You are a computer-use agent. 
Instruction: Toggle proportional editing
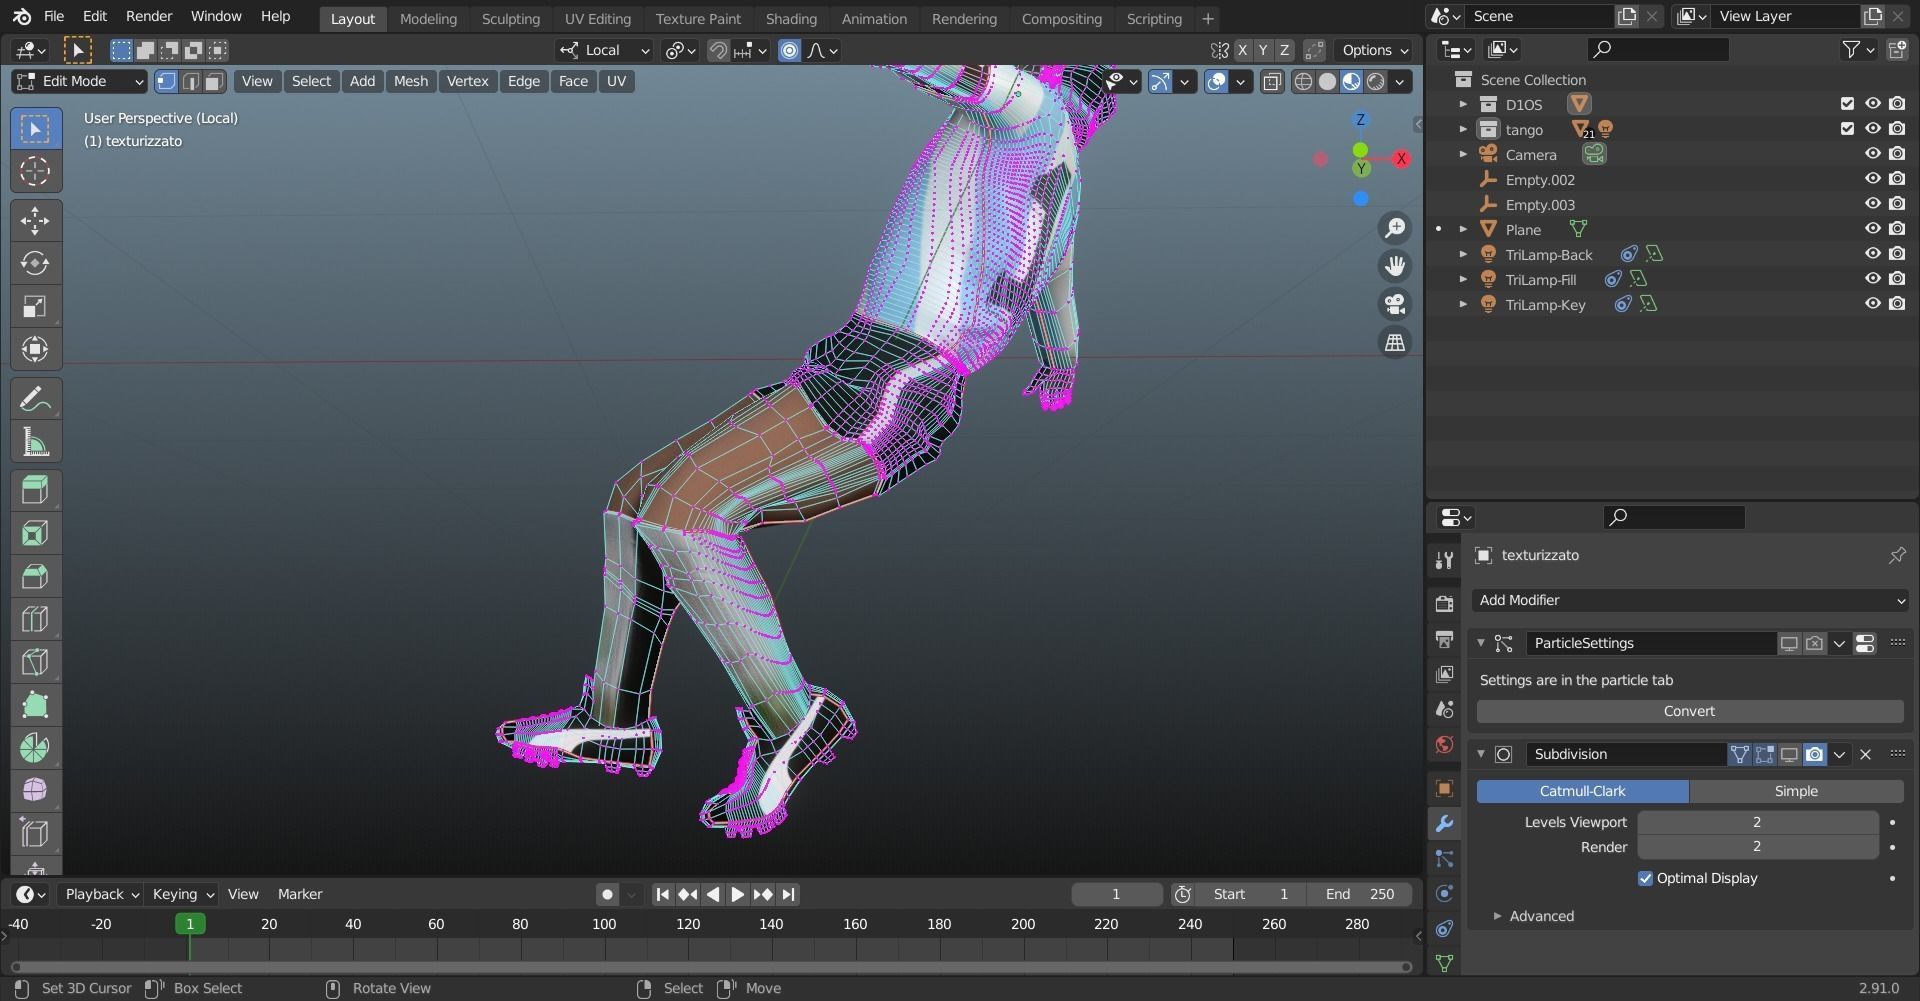click(790, 50)
